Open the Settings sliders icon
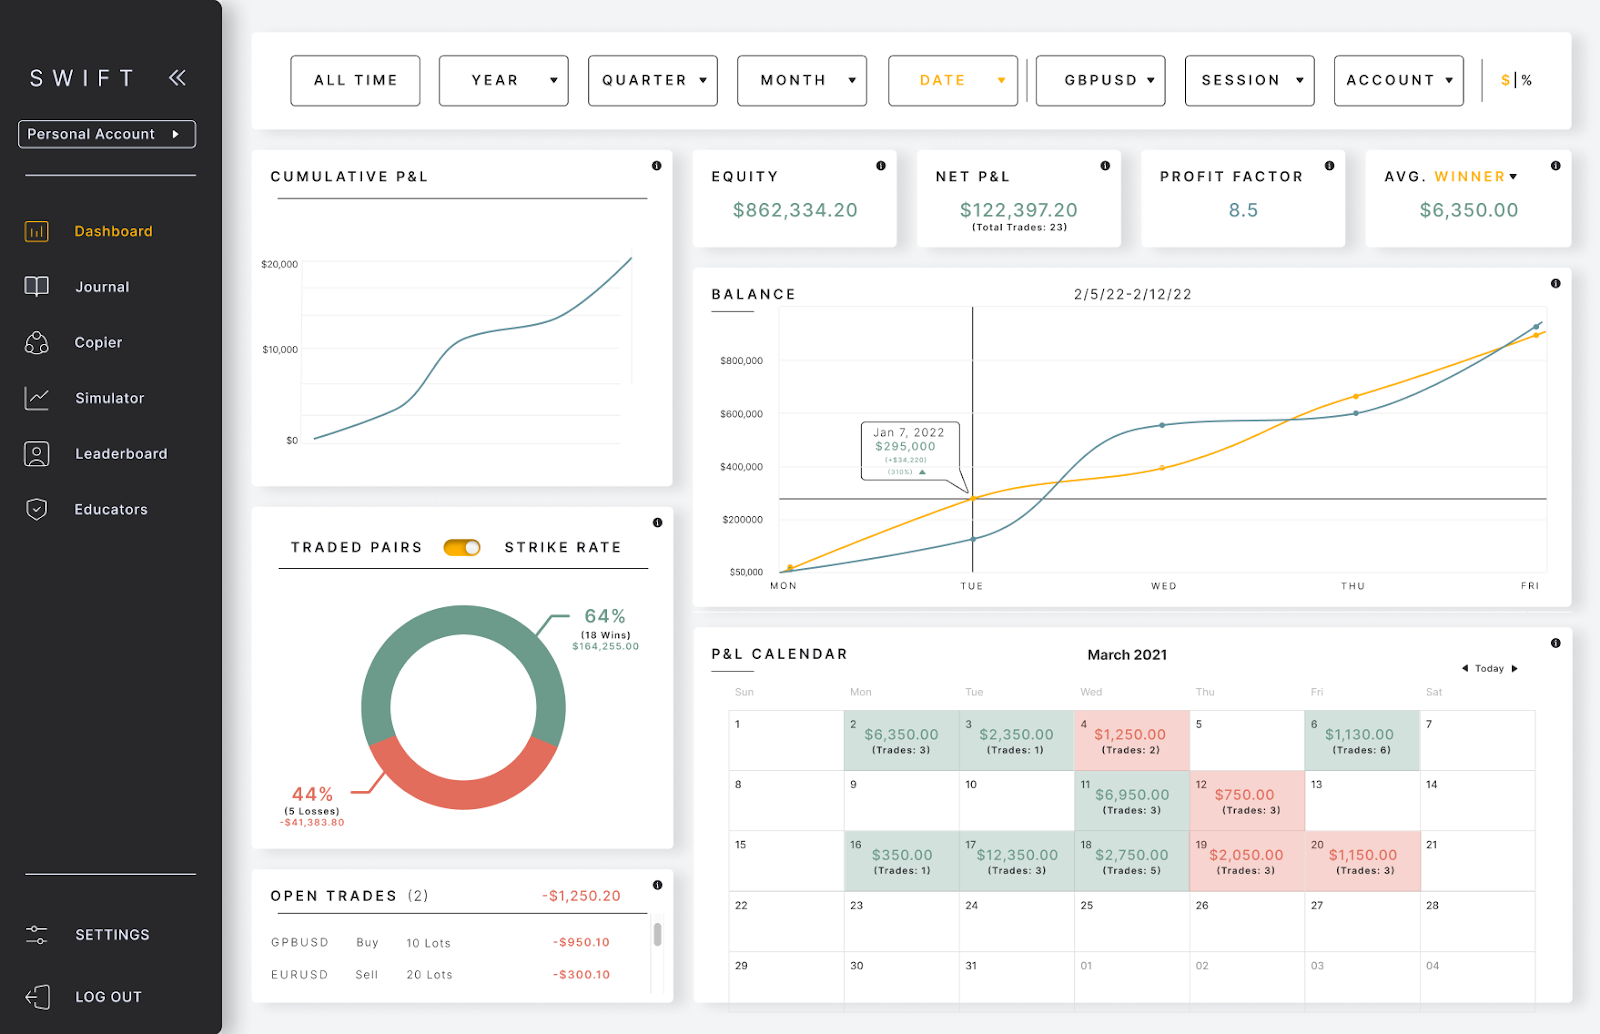Viewport: 1600px width, 1034px height. click(x=37, y=935)
